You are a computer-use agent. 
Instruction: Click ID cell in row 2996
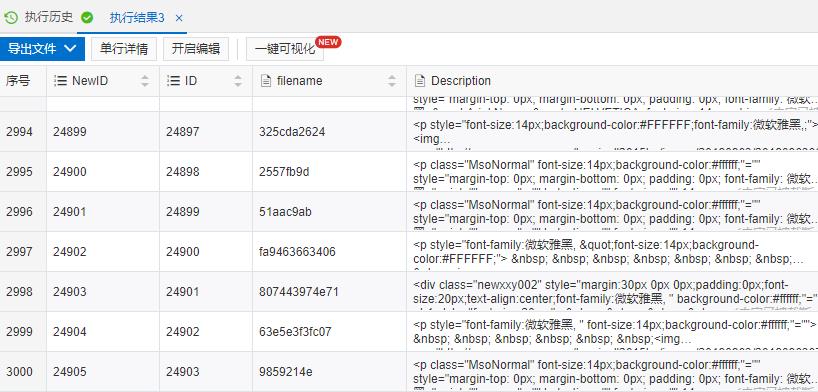[x=206, y=211]
